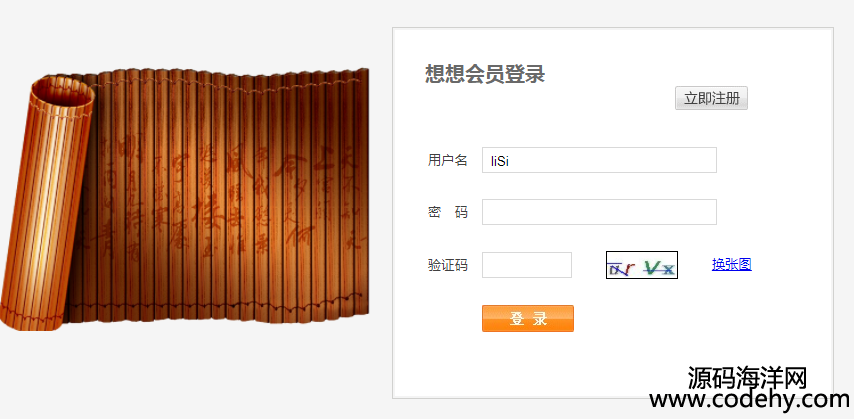Click the 密码 field label
The height and width of the screenshot is (419, 854).
click(x=448, y=212)
